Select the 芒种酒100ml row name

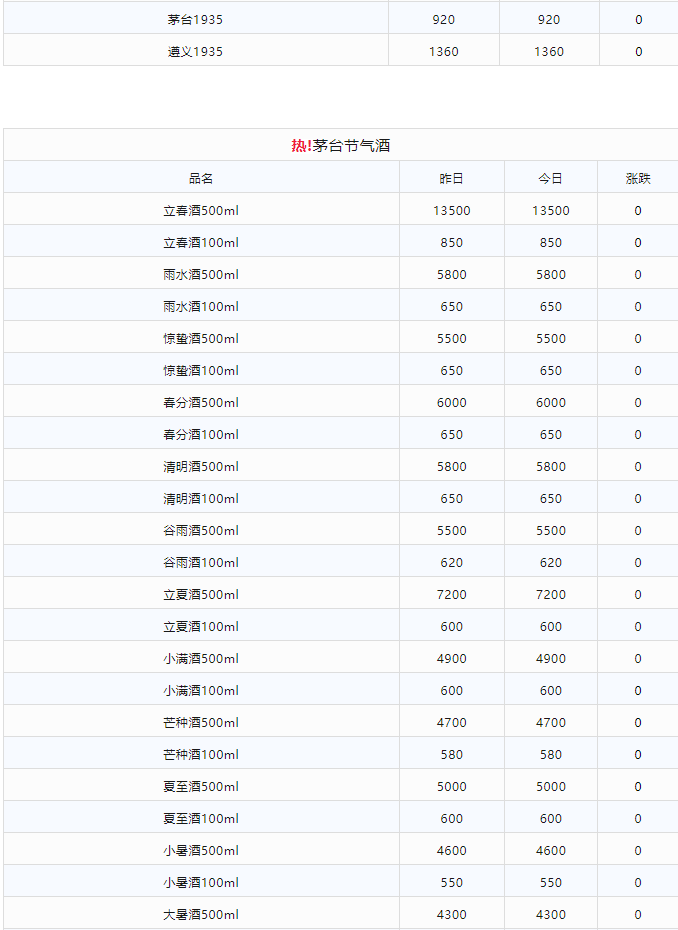(201, 755)
